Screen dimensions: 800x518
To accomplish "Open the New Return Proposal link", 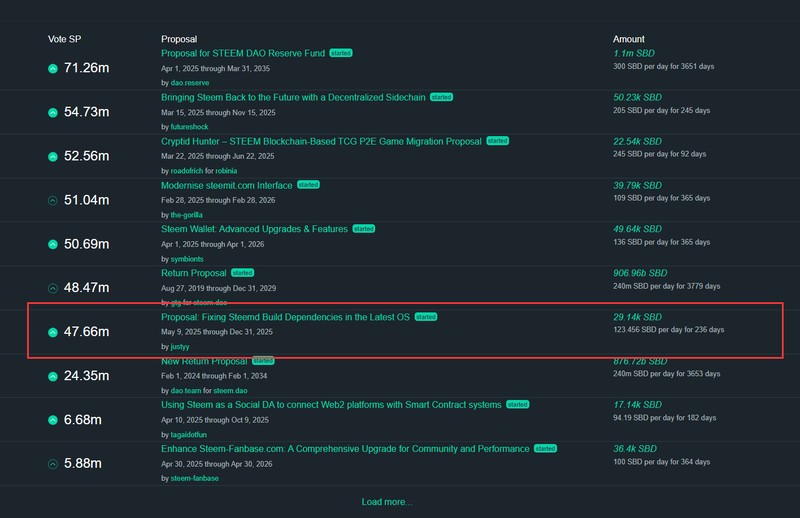I will [x=204, y=361].
